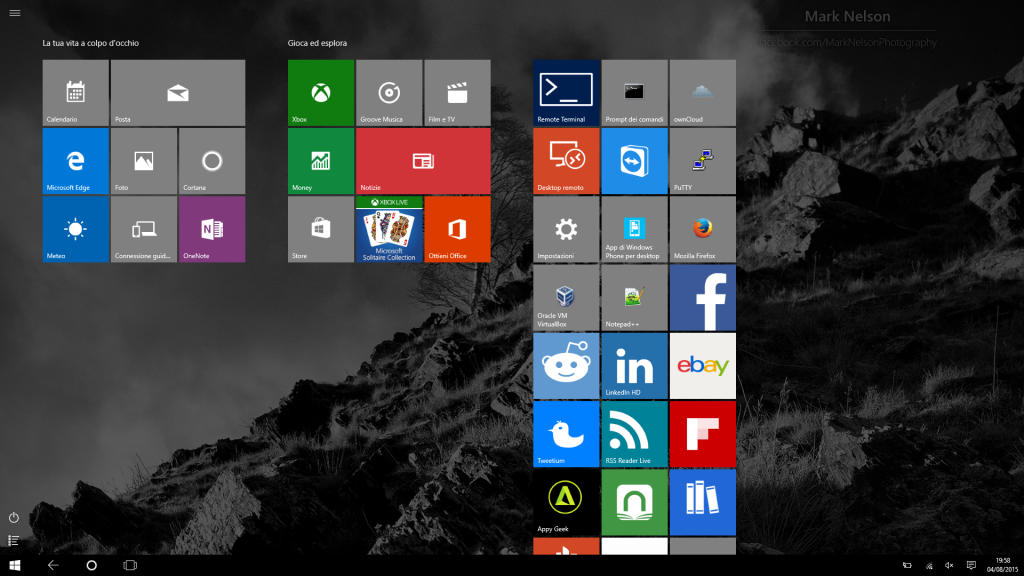Open the Xbox tile
Image resolution: width=1024 pixels, height=576 pixels.
(321, 93)
